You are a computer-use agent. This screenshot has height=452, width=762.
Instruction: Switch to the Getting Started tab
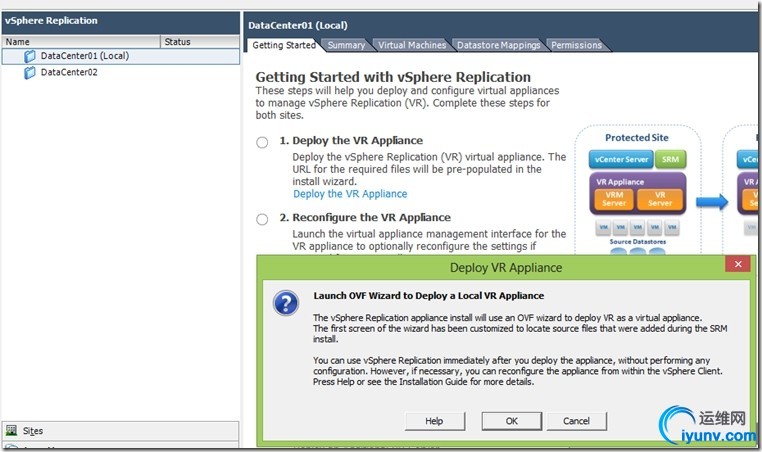pyautogui.click(x=284, y=45)
